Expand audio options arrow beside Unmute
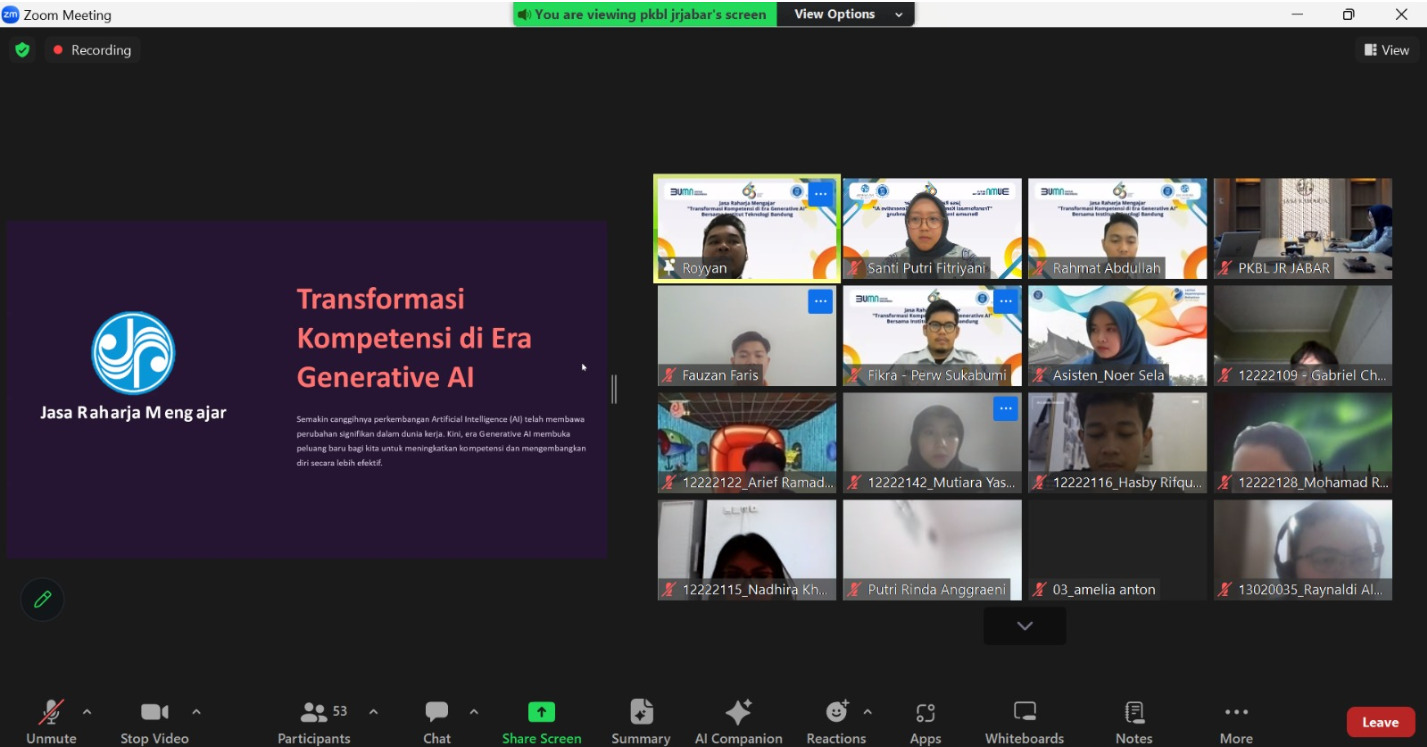 tap(87, 712)
